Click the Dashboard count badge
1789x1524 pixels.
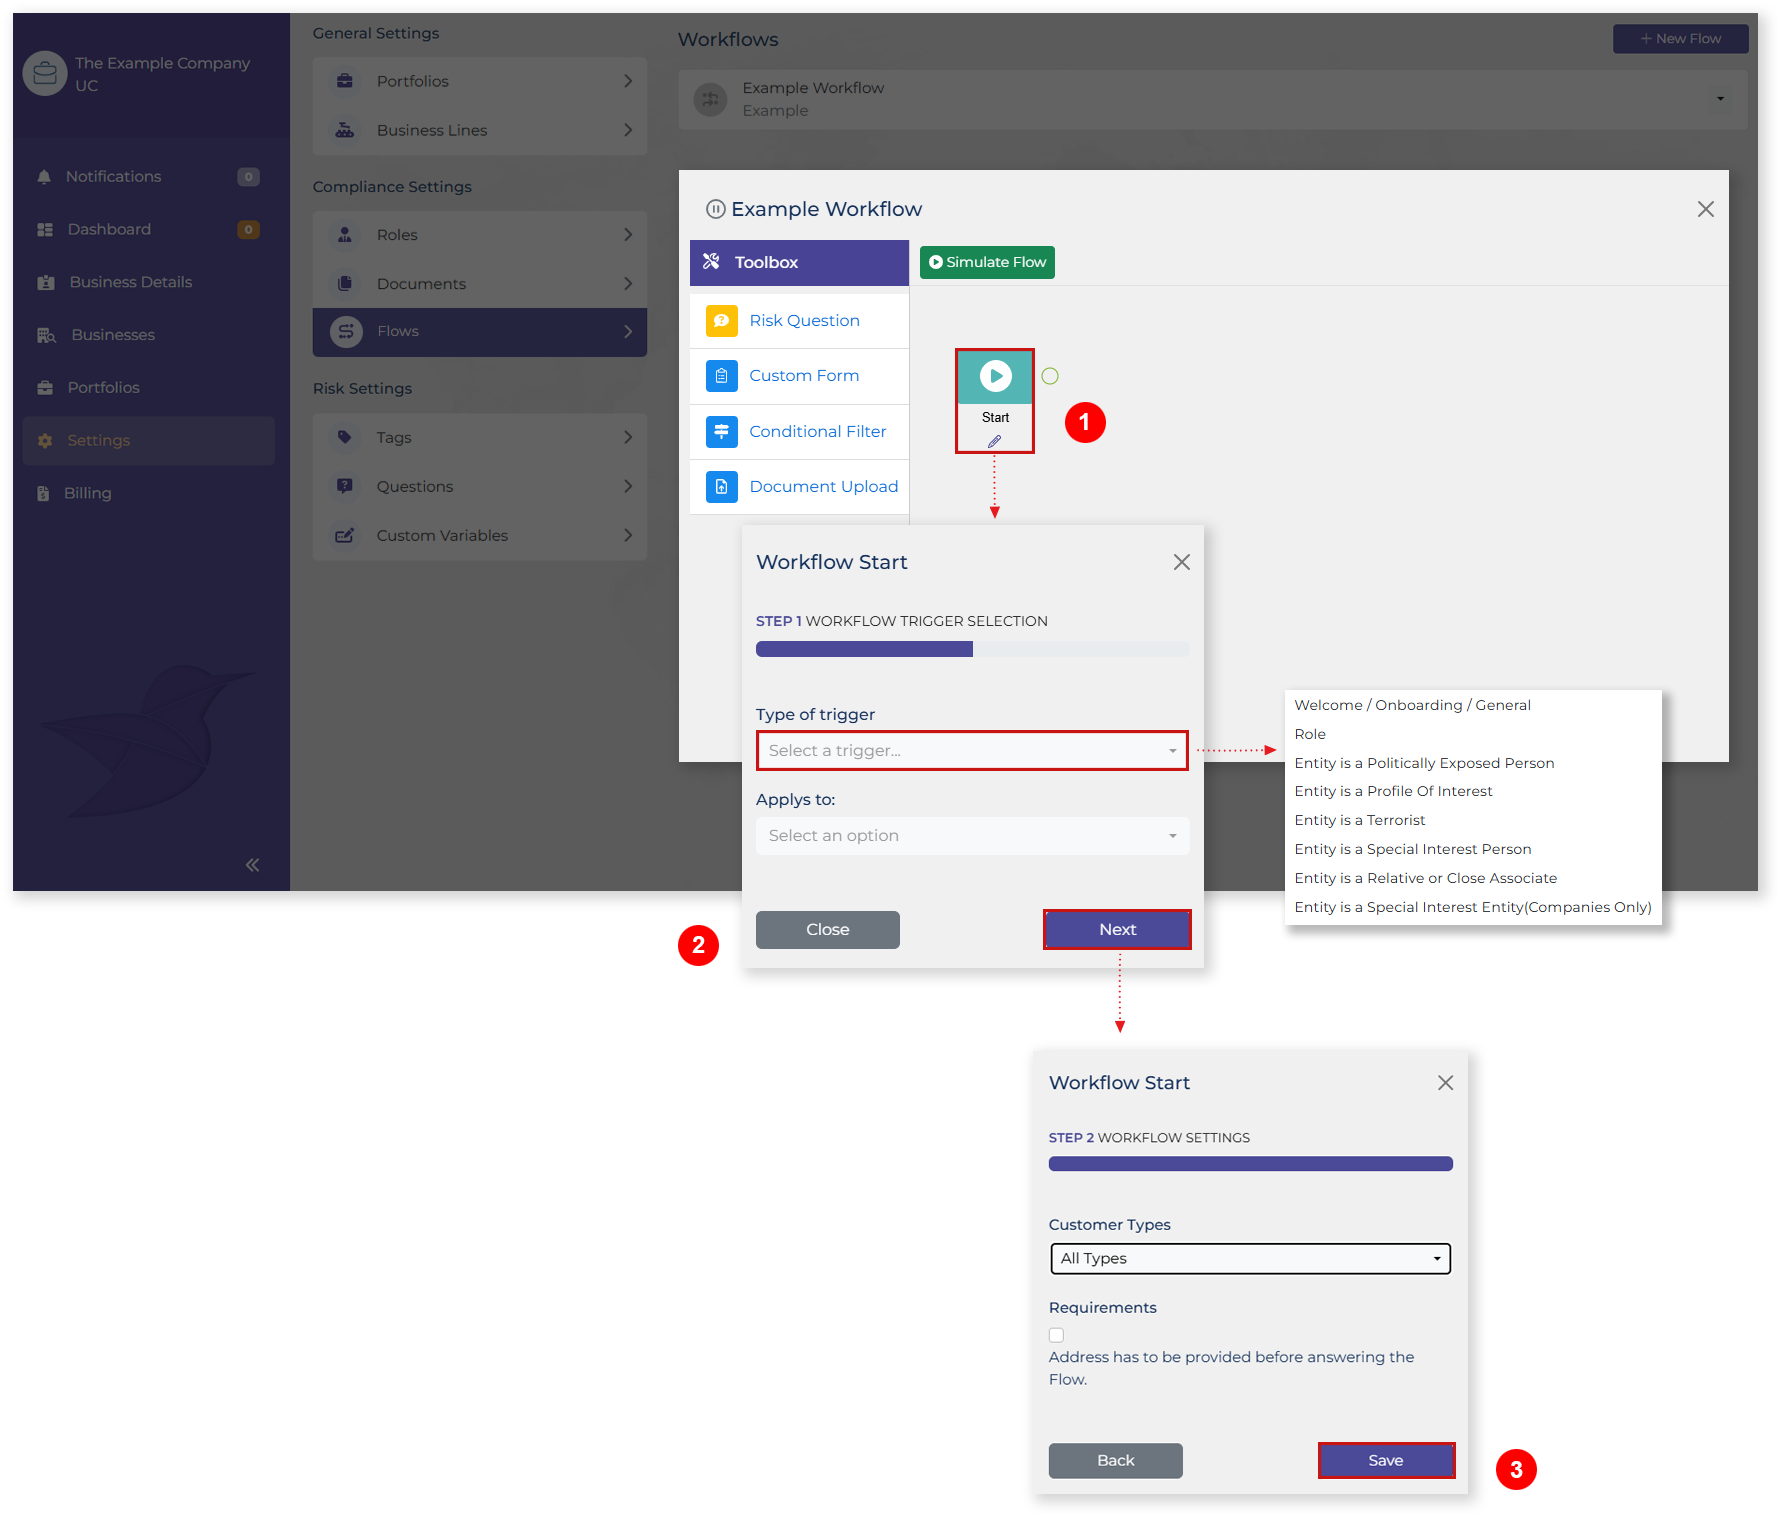click(x=248, y=230)
